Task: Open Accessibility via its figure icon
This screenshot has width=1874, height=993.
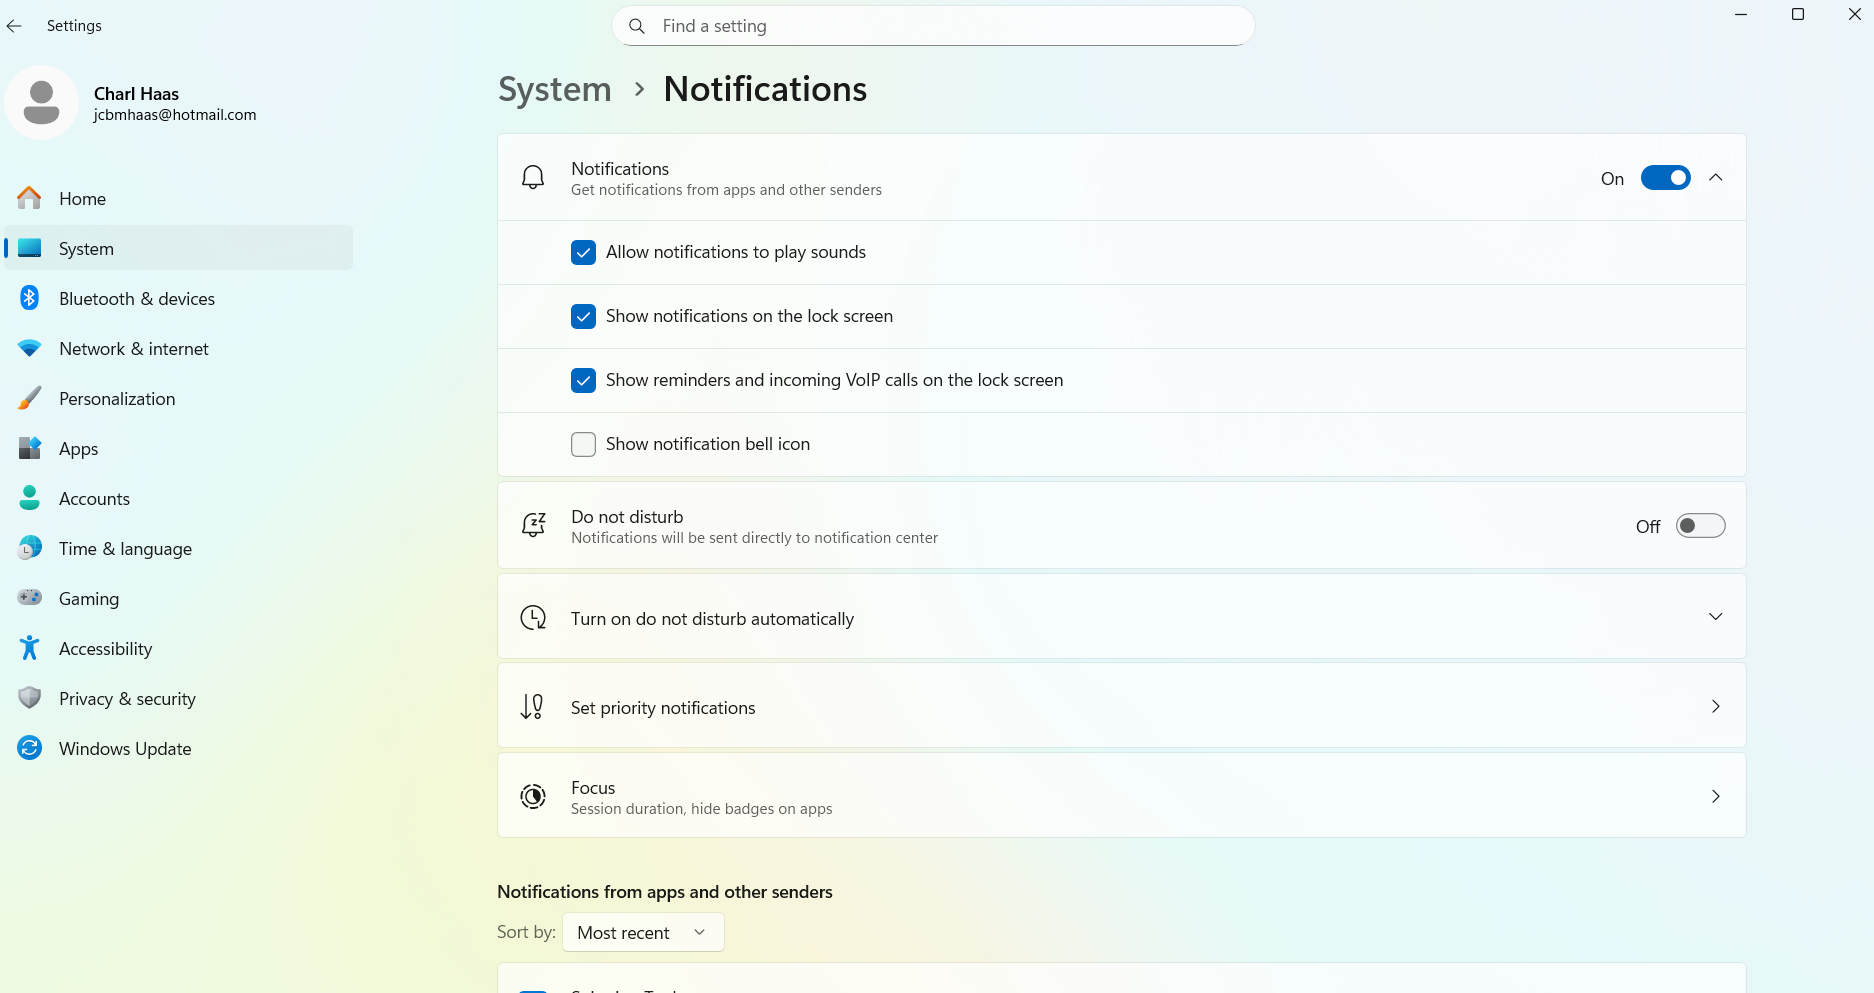Action: click(x=29, y=648)
